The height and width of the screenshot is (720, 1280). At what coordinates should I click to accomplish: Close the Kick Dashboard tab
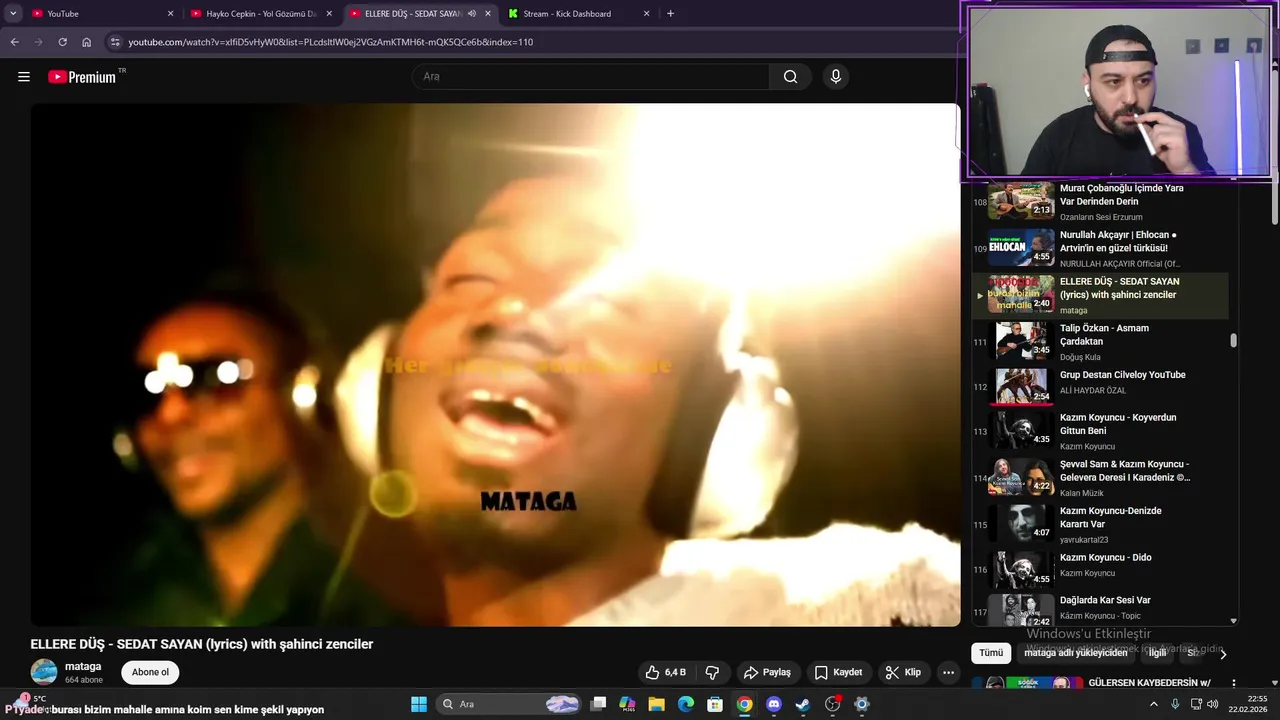point(646,14)
